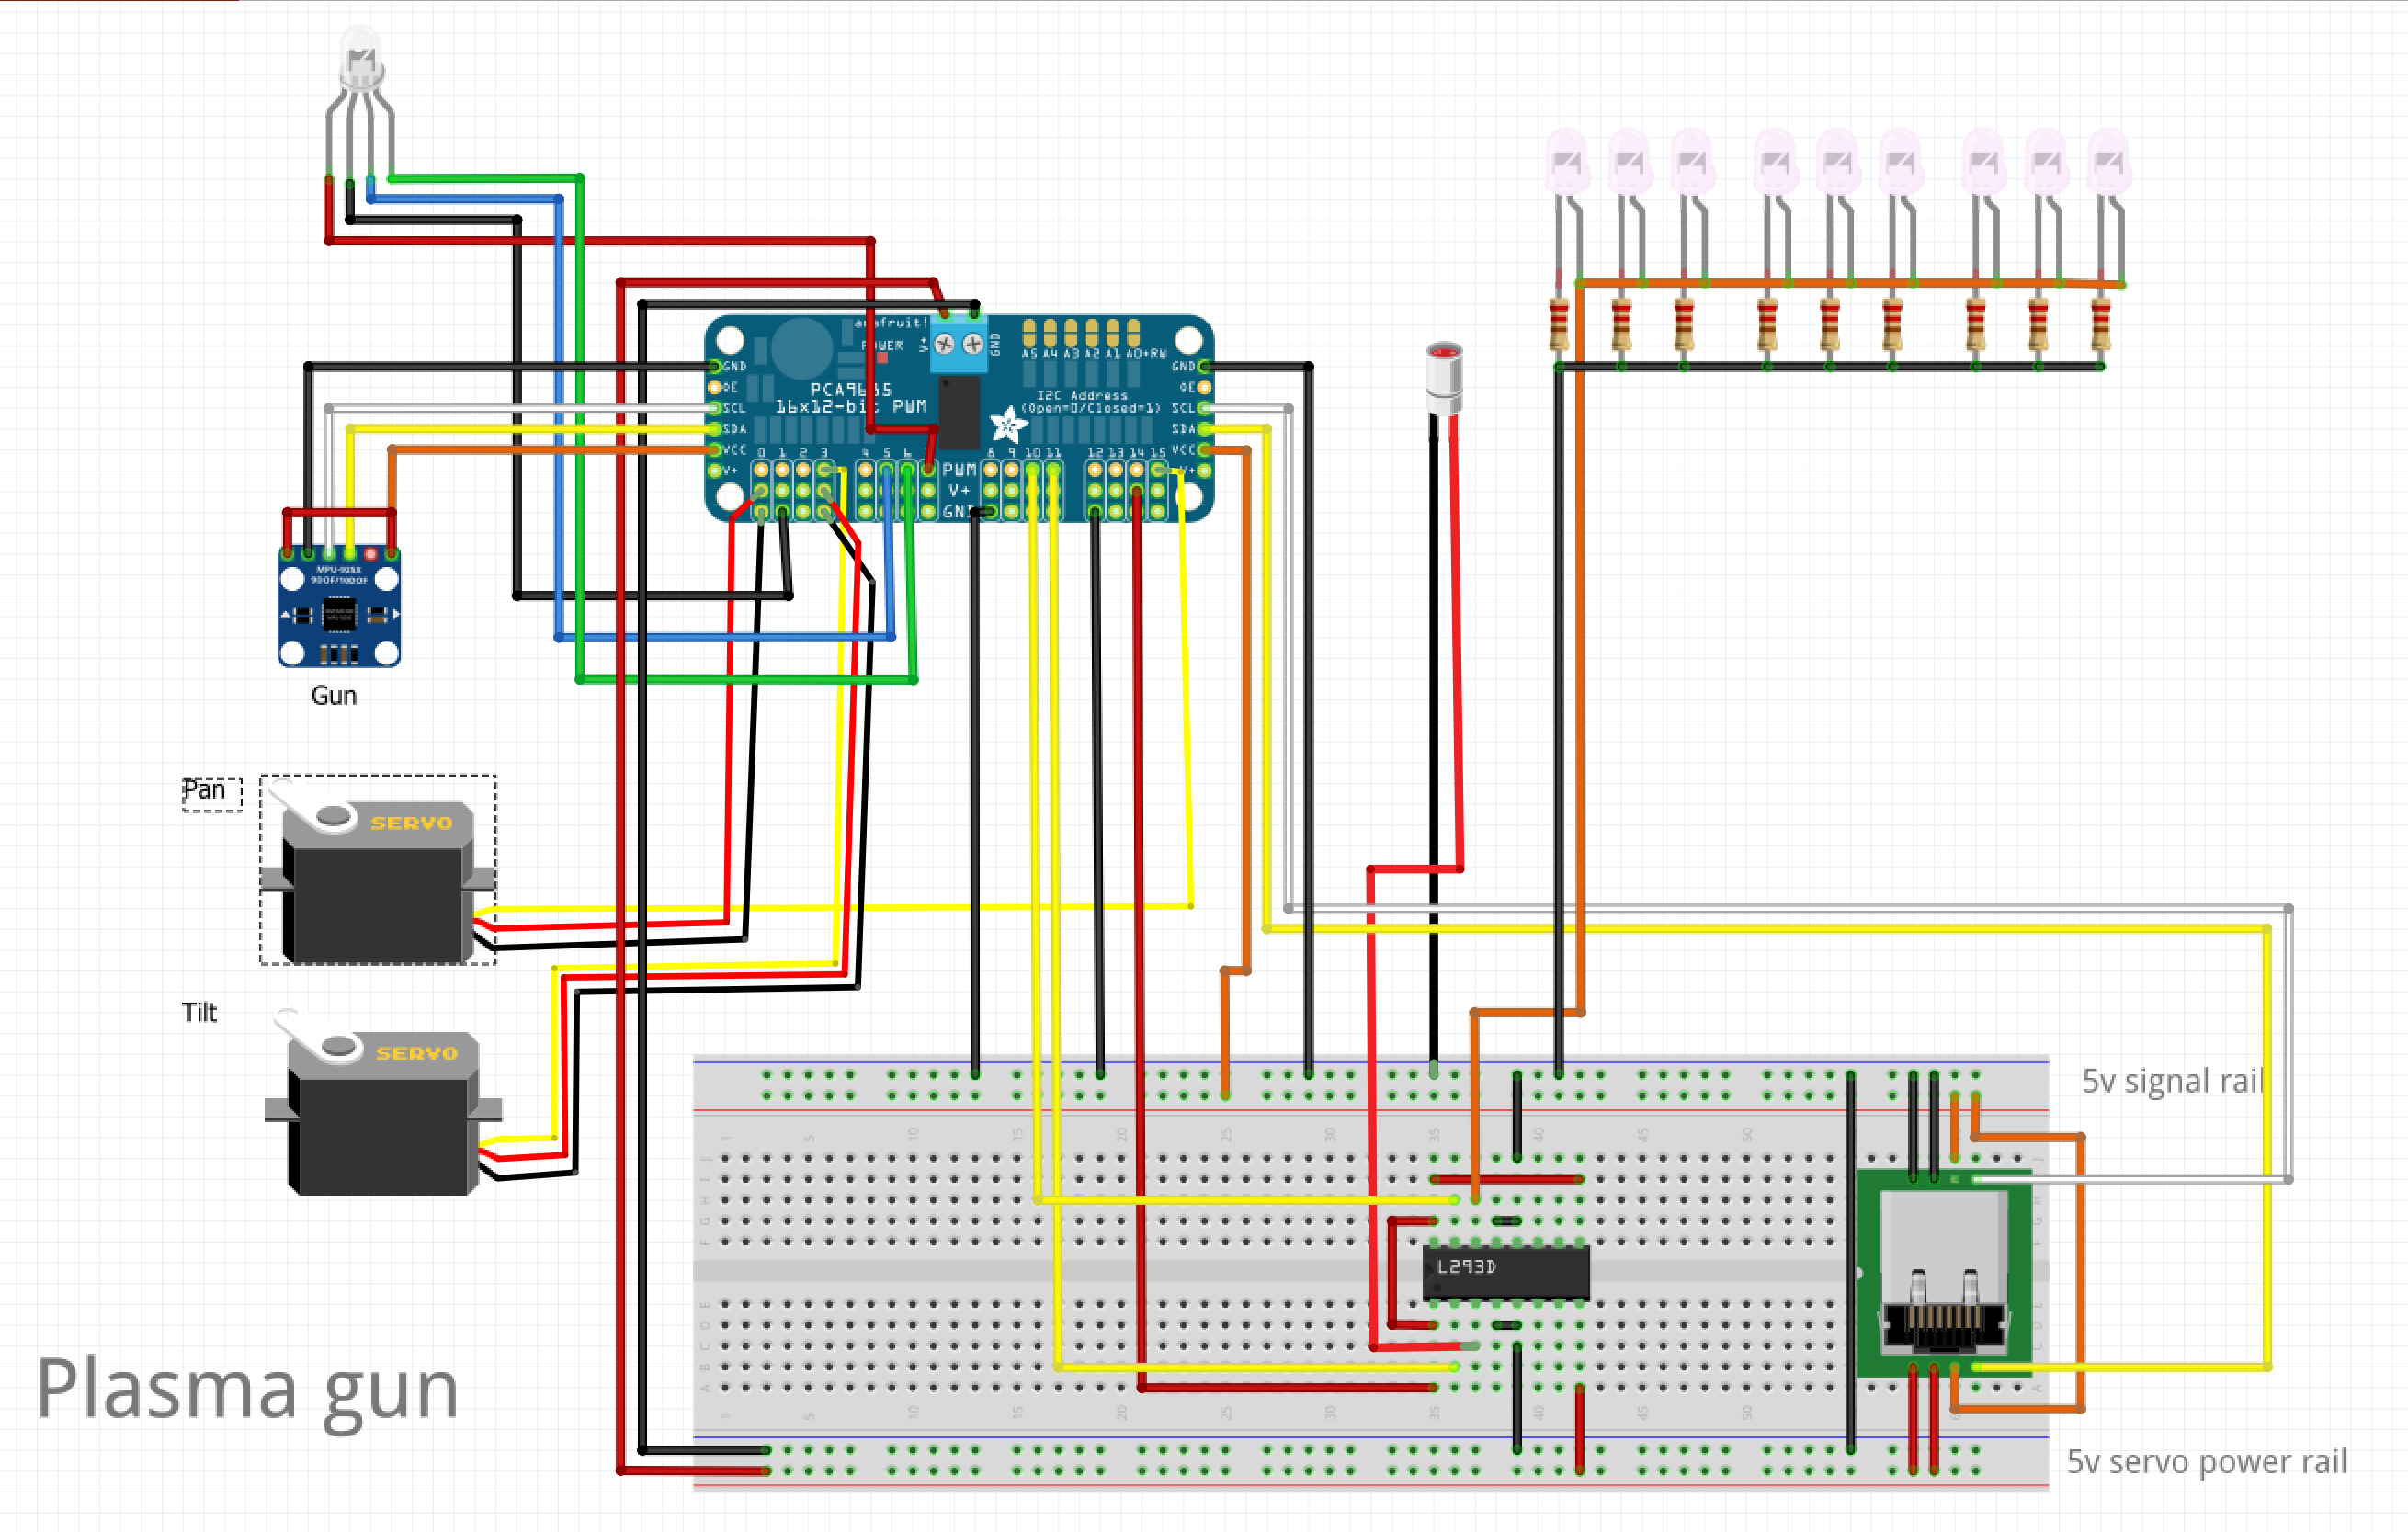Select the leftmost pink LED
Image resolution: width=2408 pixels, height=1532 pixels.
tap(1566, 160)
